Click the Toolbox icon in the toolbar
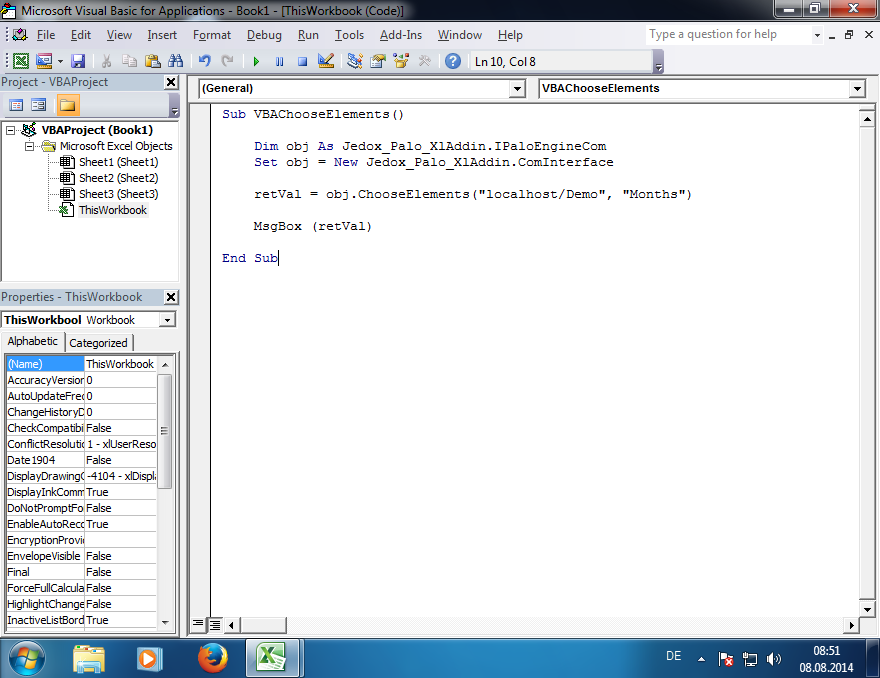The width and height of the screenshot is (880, 678). coord(425,61)
